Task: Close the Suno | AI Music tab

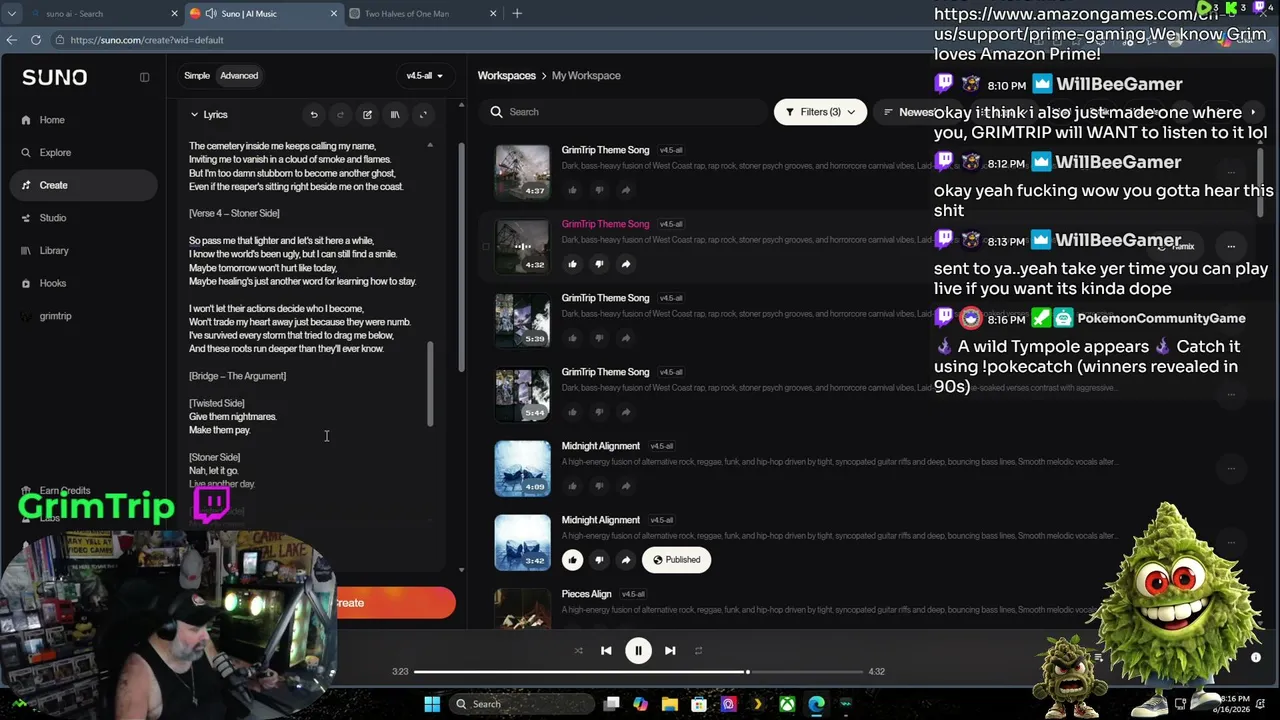Action: pos(332,14)
